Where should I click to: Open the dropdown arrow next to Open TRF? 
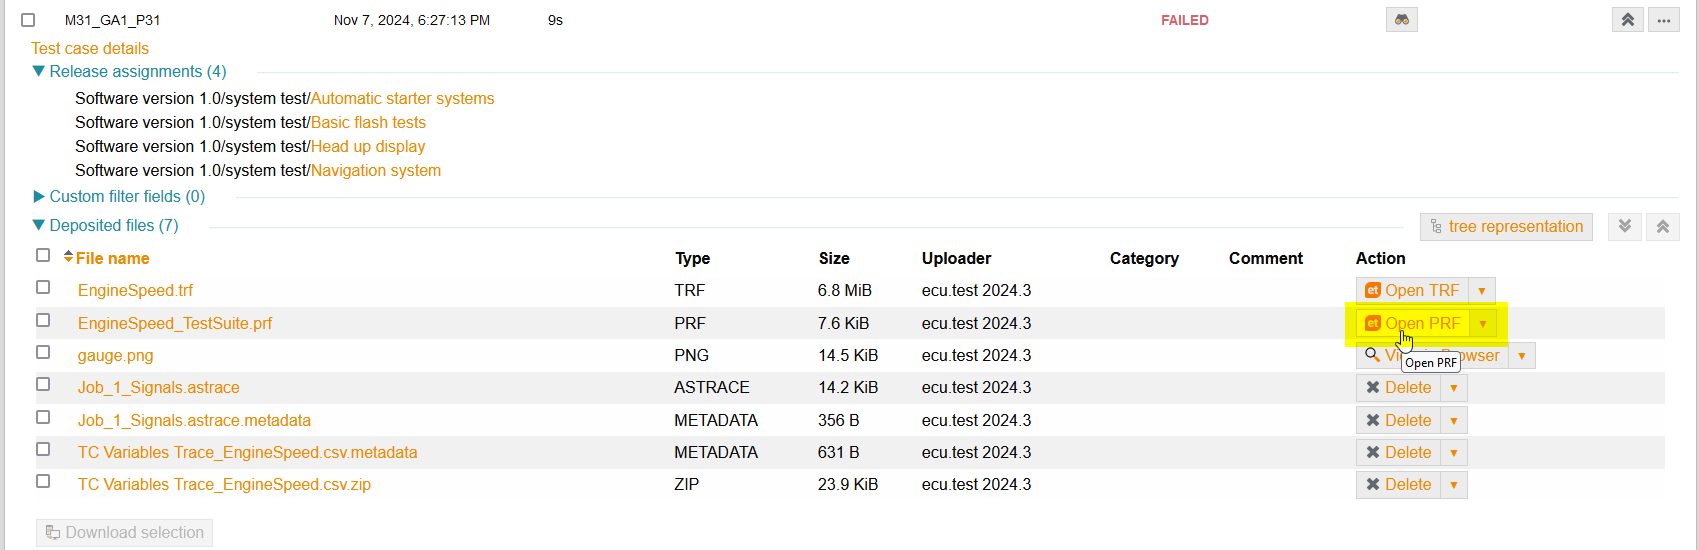coord(1482,291)
